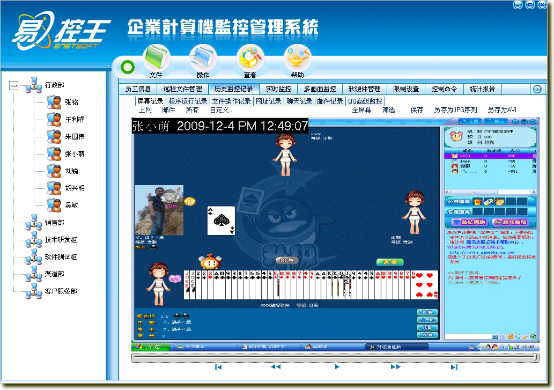
Task: Switch to the 员工信息 tab
Action: [x=138, y=89]
